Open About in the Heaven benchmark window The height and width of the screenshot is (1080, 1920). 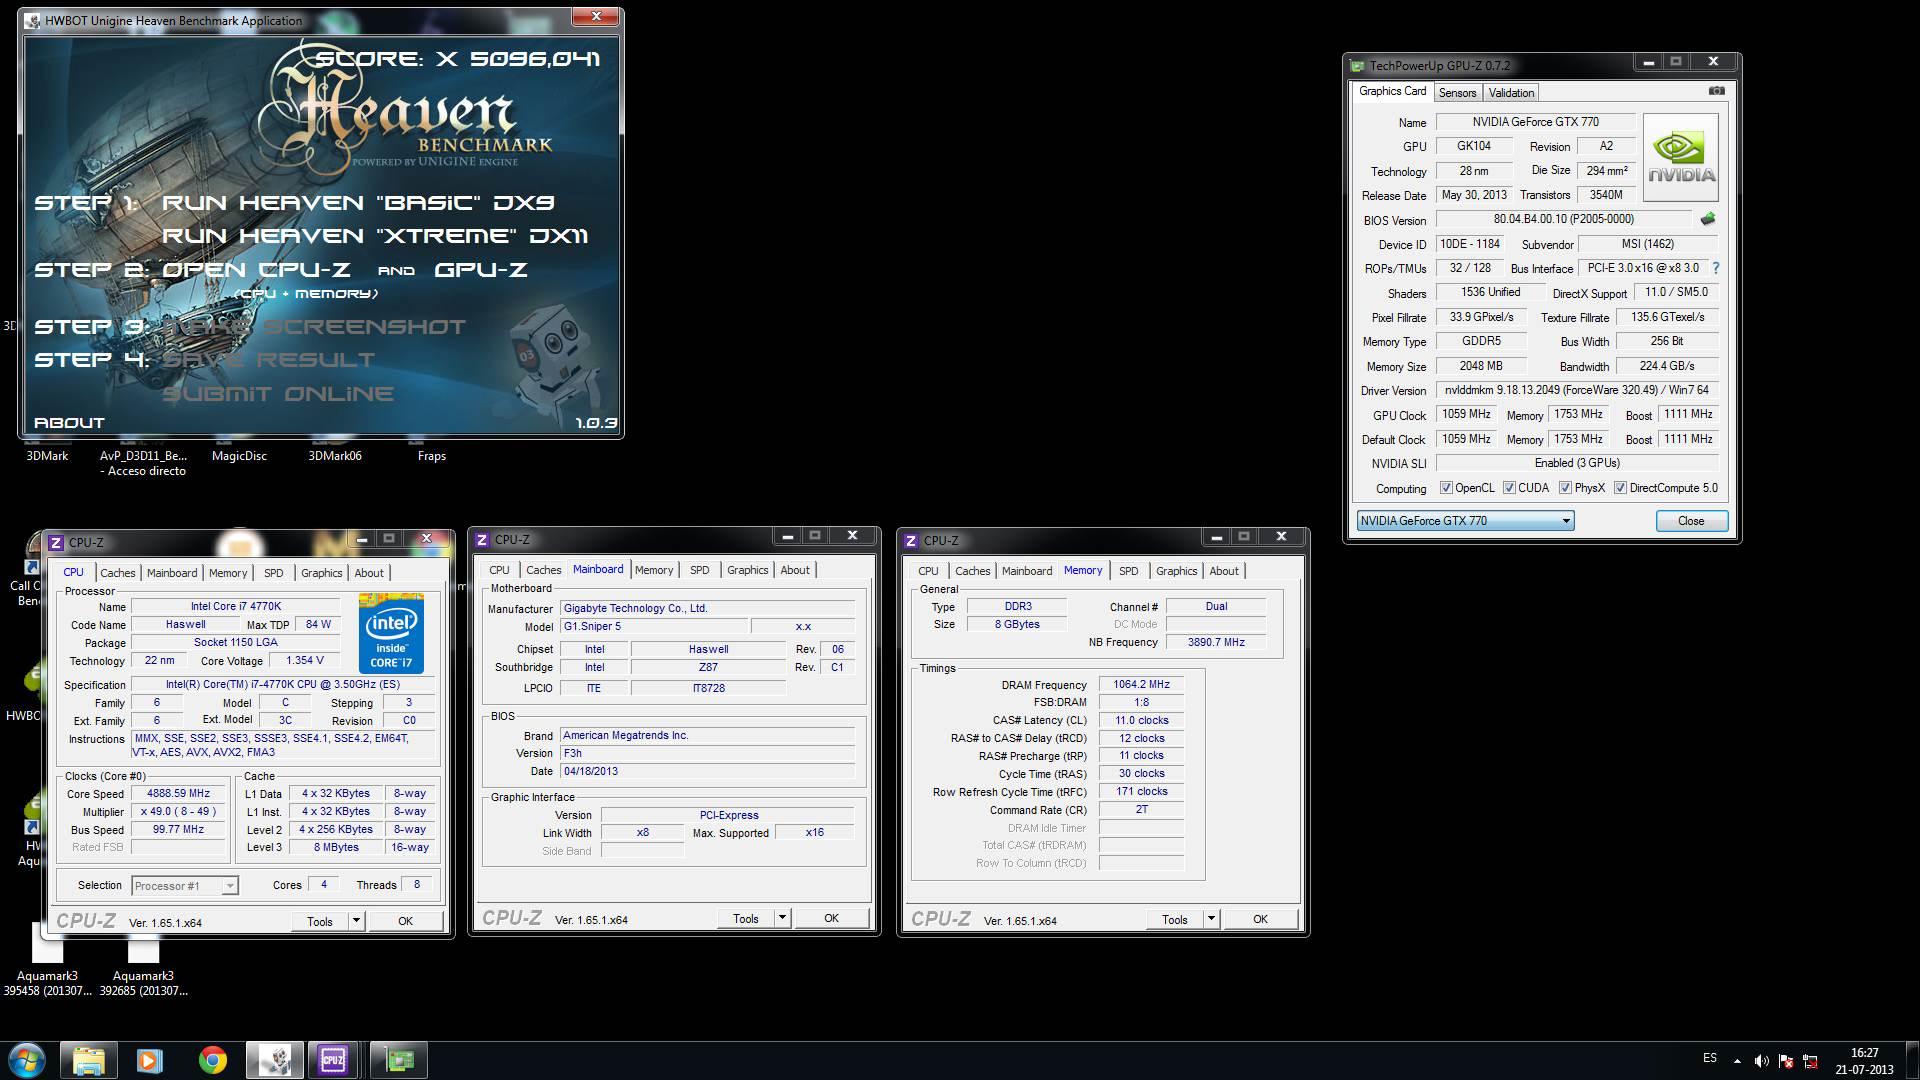[69, 423]
